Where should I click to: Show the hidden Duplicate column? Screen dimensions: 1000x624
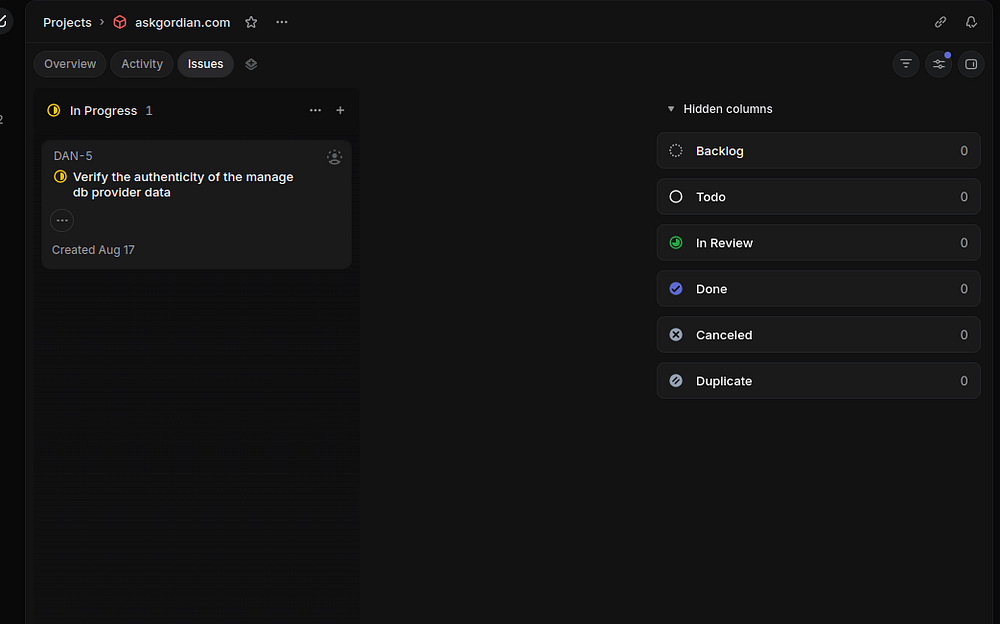(818, 380)
